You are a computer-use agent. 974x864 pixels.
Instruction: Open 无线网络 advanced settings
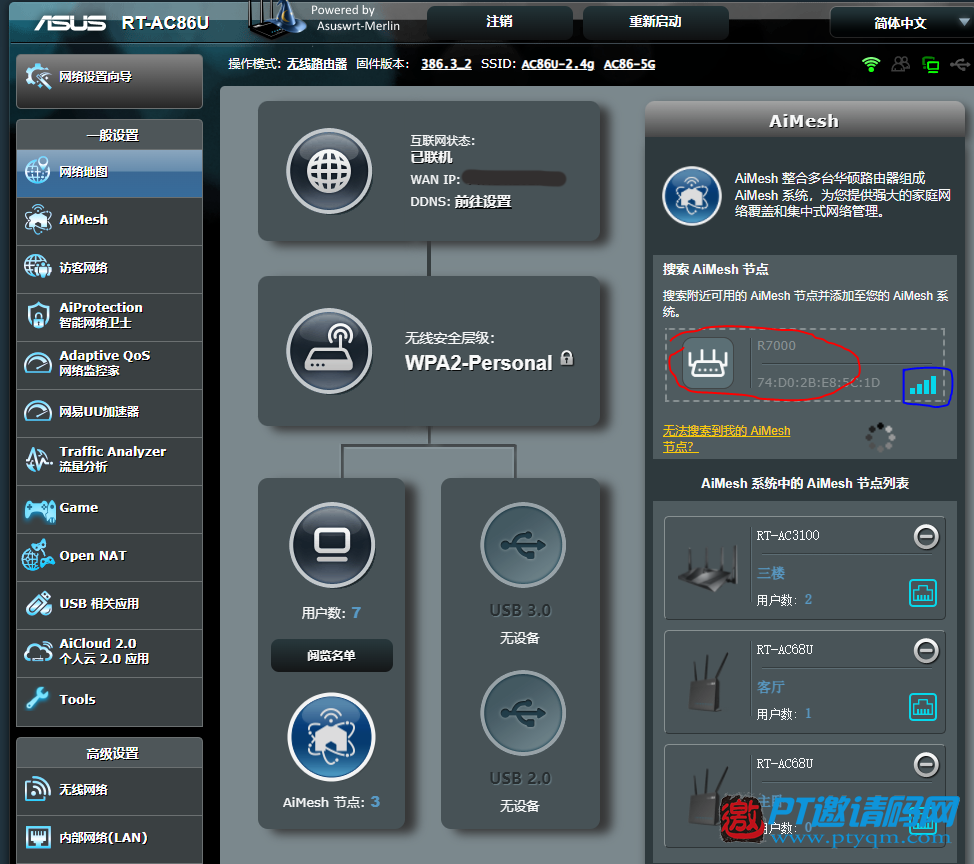pos(109,791)
